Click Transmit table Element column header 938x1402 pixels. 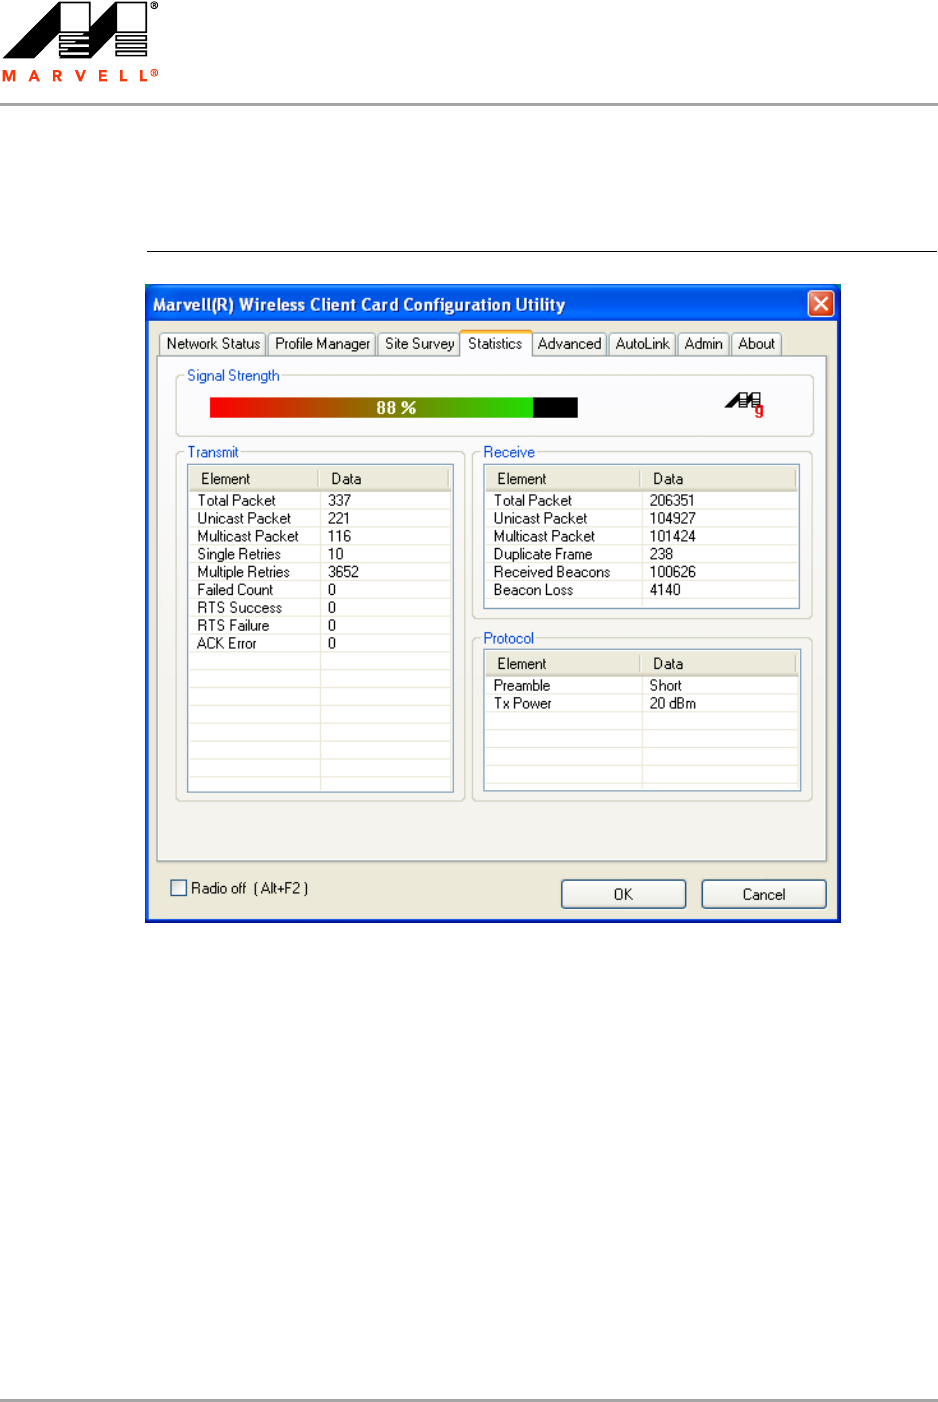[254, 479]
